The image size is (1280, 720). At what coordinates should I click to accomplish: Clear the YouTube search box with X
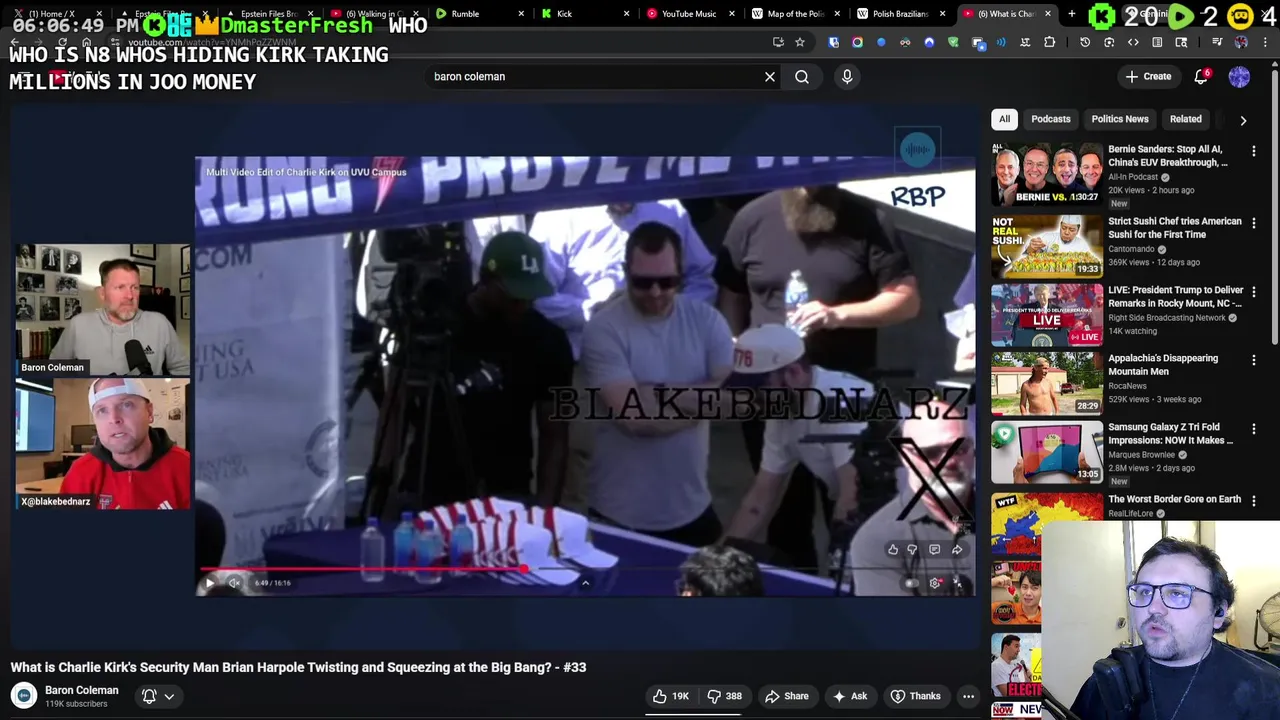pos(770,76)
